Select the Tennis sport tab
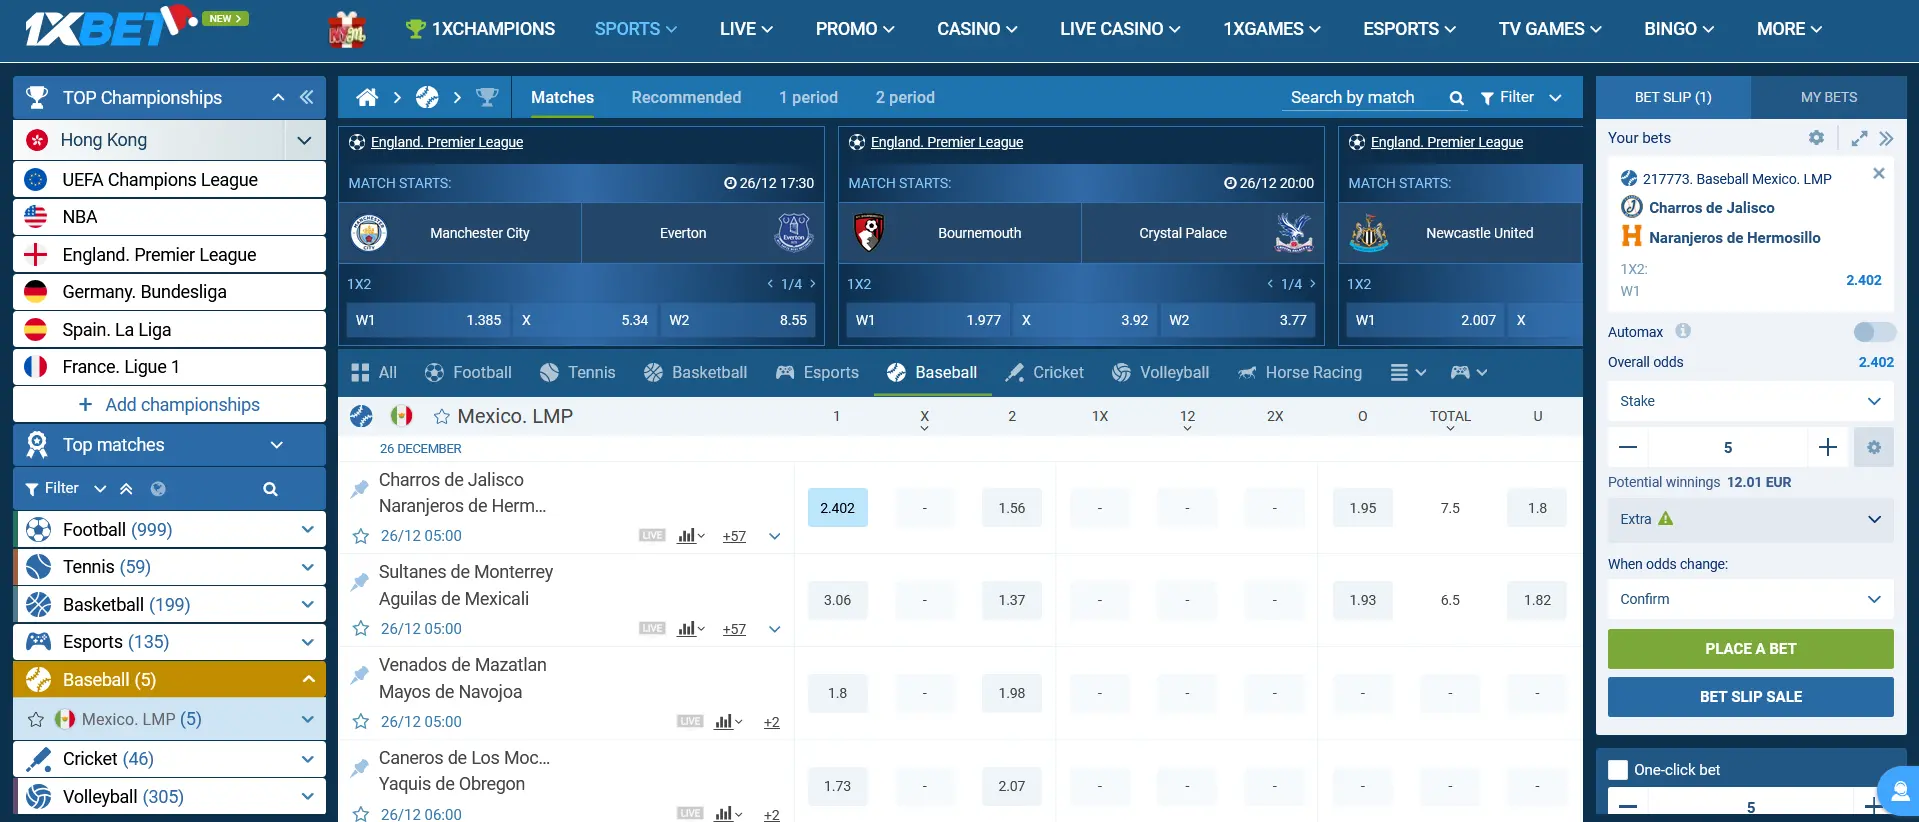The height and width of the screenshot is (822, 1919). click(578, 372)
